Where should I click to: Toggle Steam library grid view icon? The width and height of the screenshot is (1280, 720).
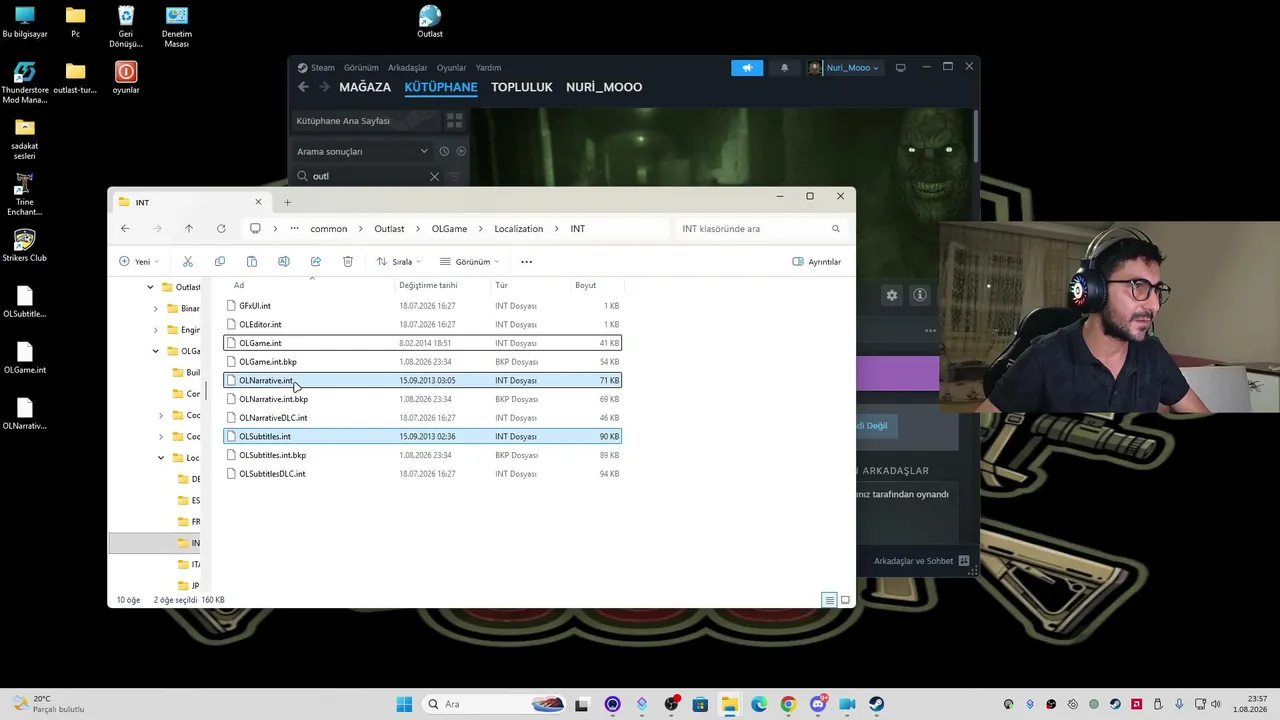[454, 121]
